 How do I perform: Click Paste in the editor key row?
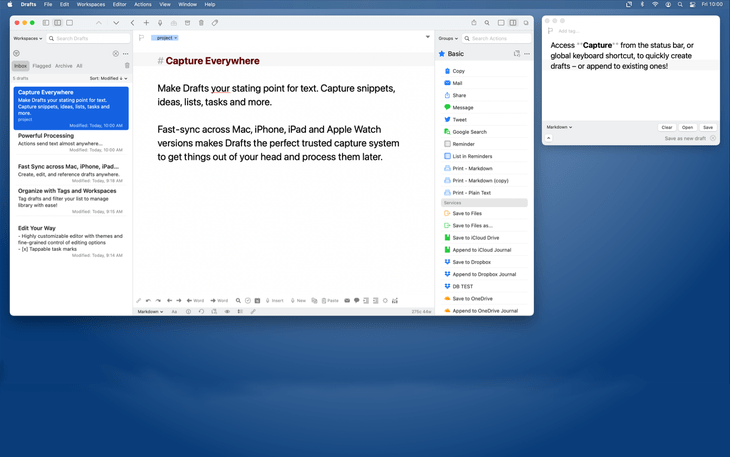coord(330,301)
